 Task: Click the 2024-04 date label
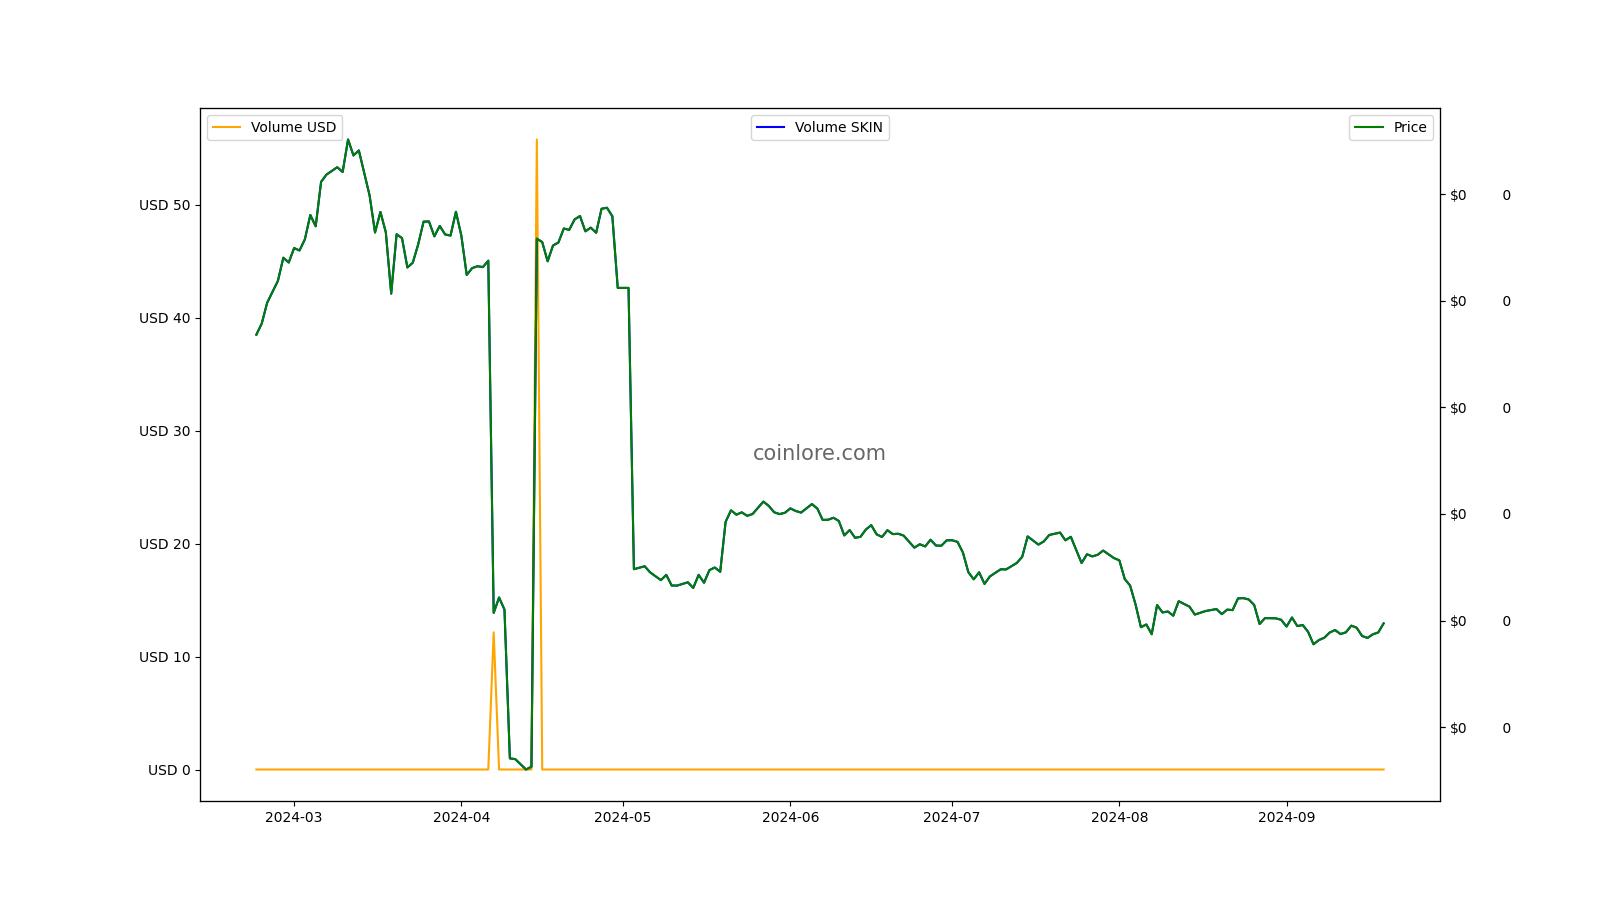[x=461, y=817]
